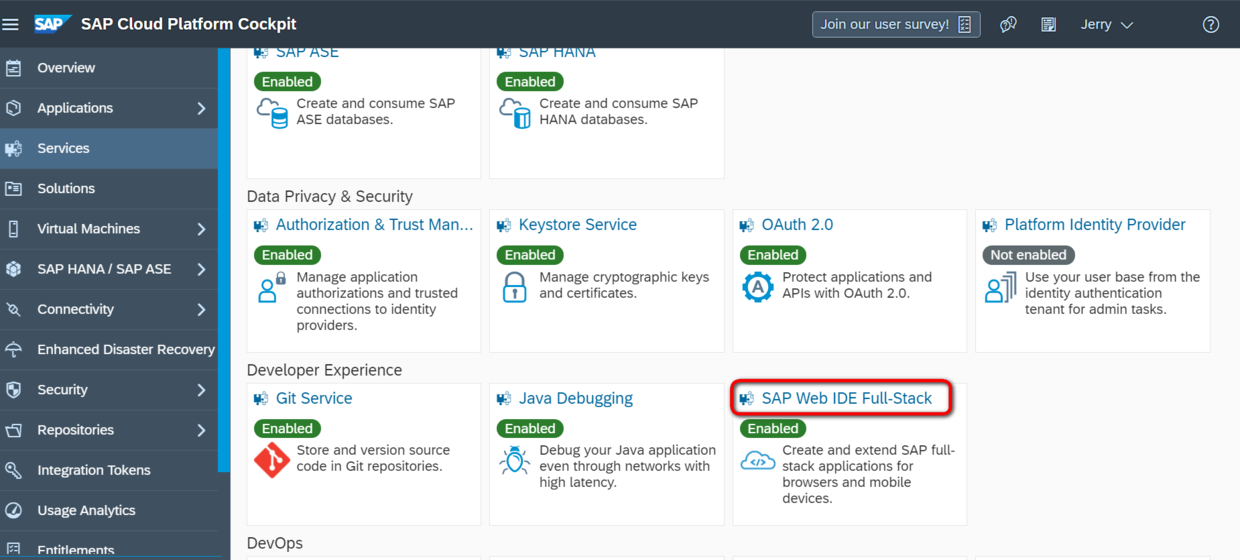
Task: Open the Platform Identity Provider link
Action: 1094,225
